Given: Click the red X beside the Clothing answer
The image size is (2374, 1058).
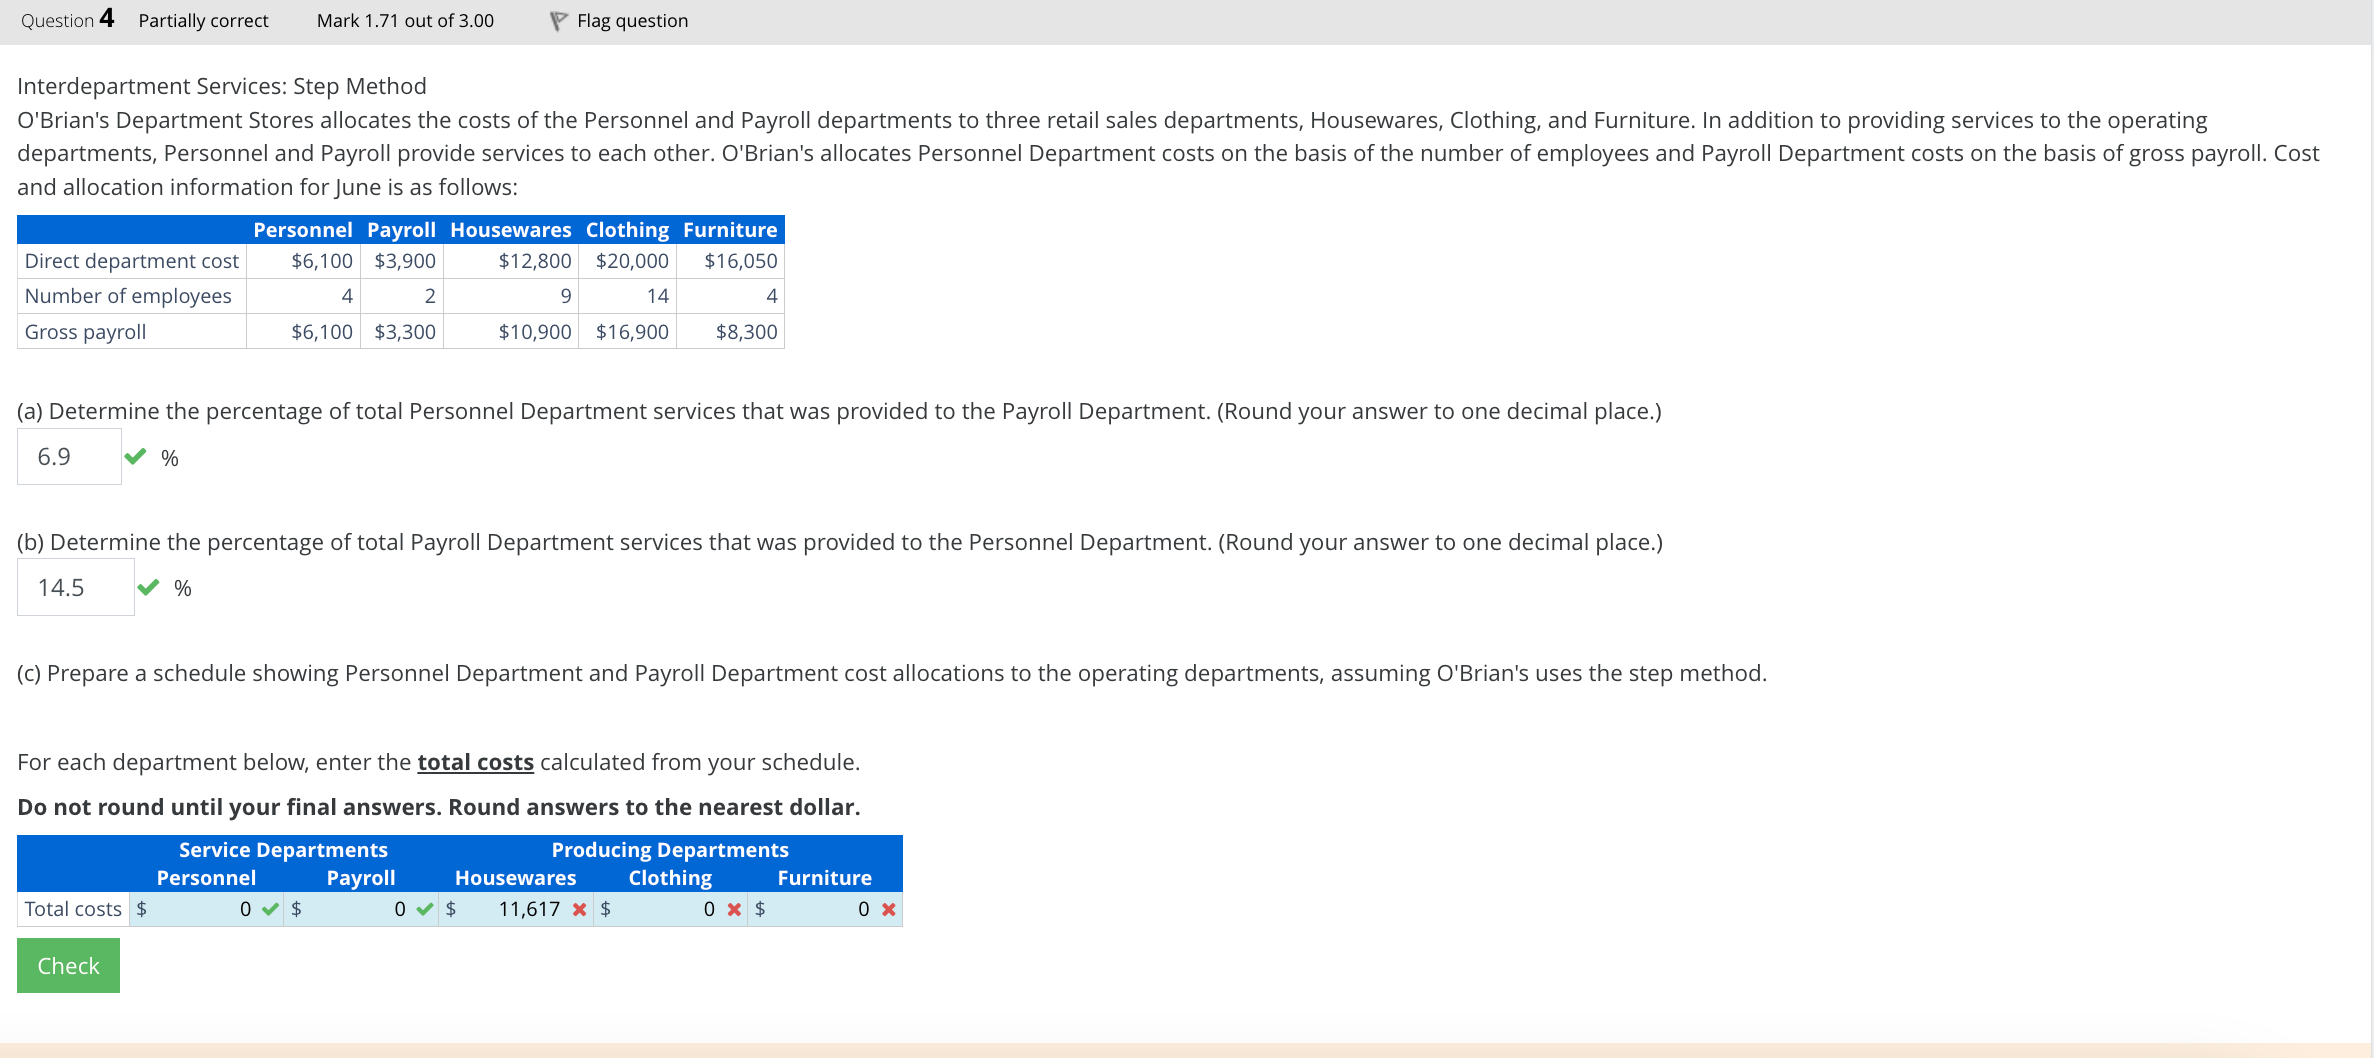Looking at the screenshot, I should point(733,909).
